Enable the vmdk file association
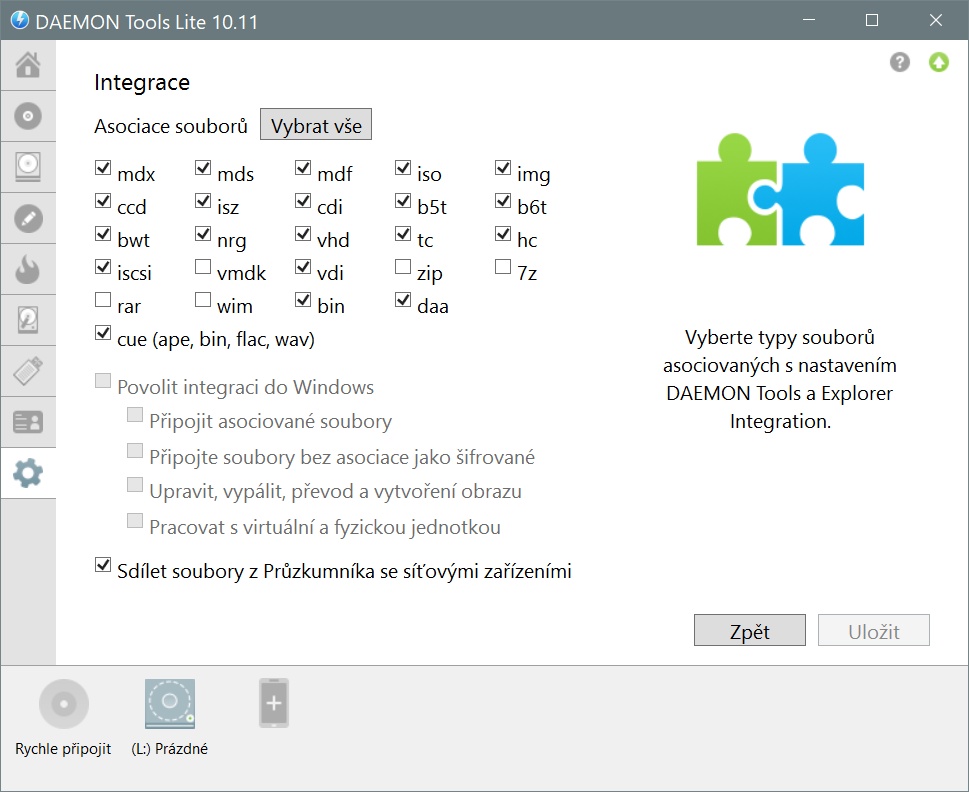Viewport: 969px width, 792px height. tap(203, 266)
